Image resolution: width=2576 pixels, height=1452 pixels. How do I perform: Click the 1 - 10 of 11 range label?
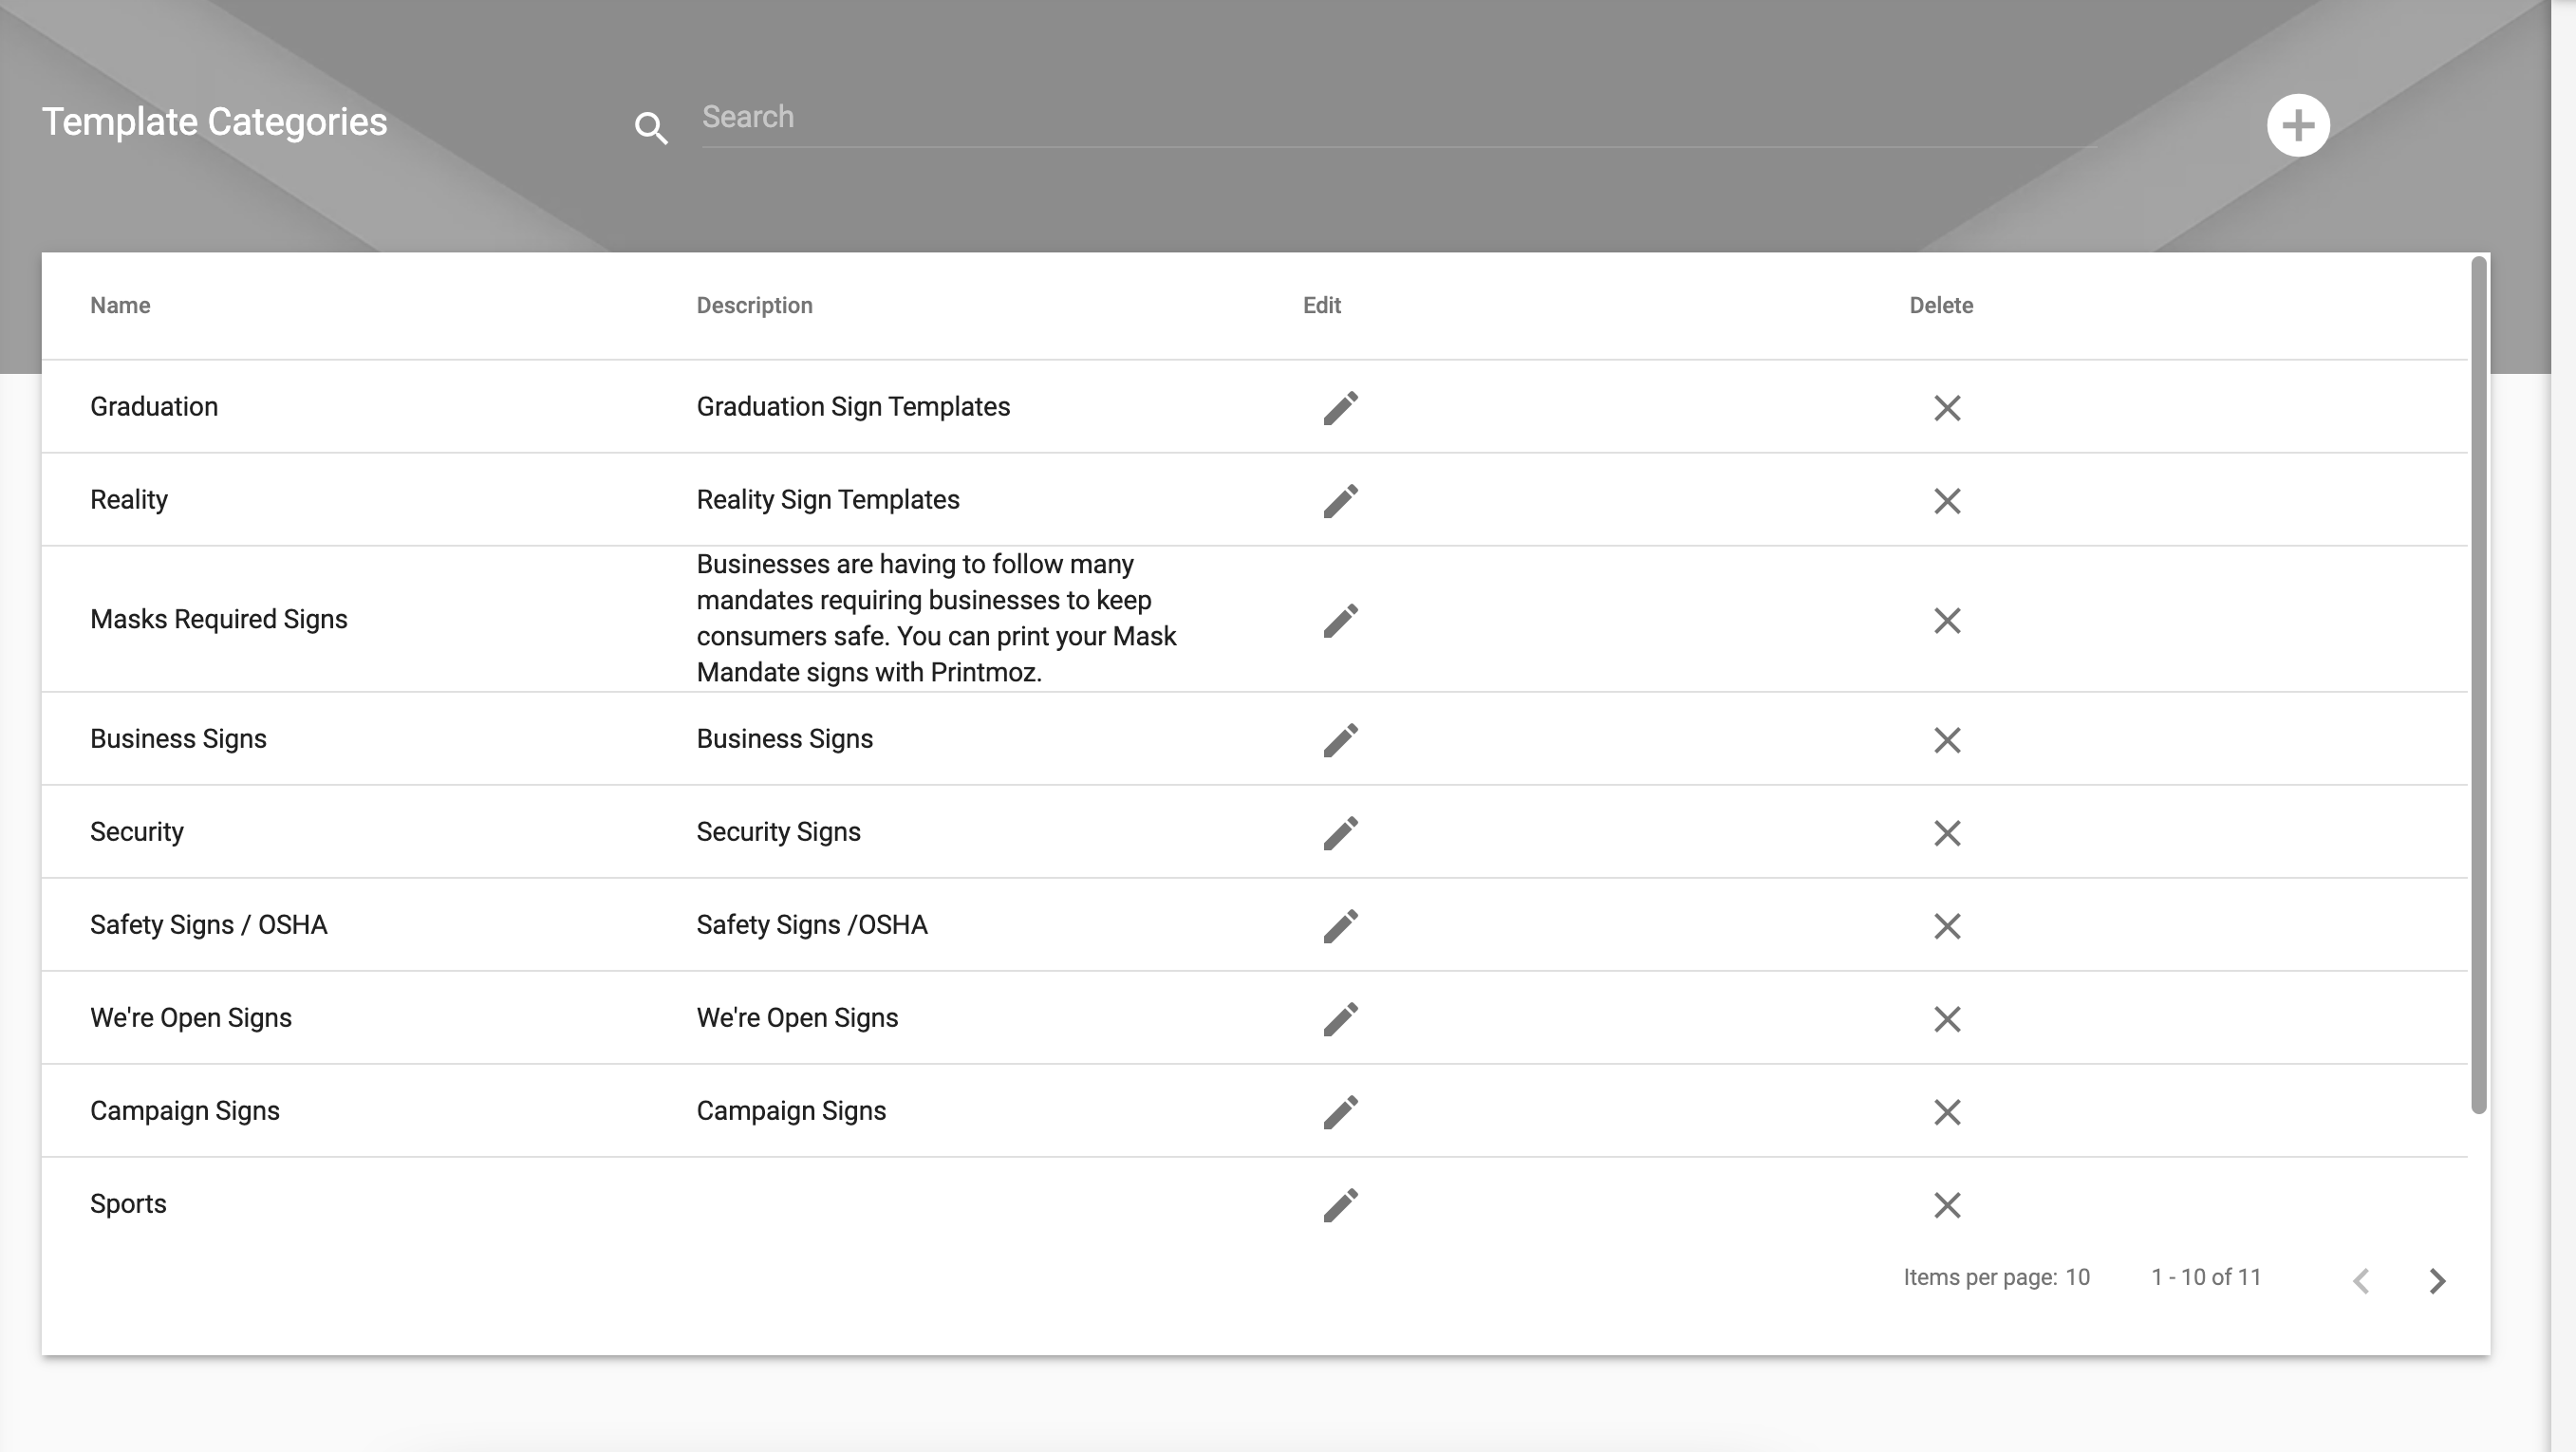[x=2206, y=1278]
